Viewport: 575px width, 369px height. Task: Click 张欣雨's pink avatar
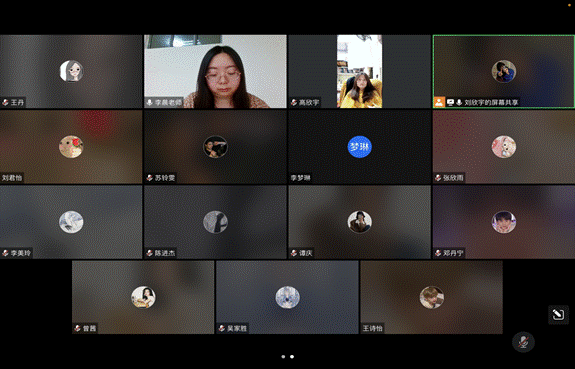tap(504, 147)
